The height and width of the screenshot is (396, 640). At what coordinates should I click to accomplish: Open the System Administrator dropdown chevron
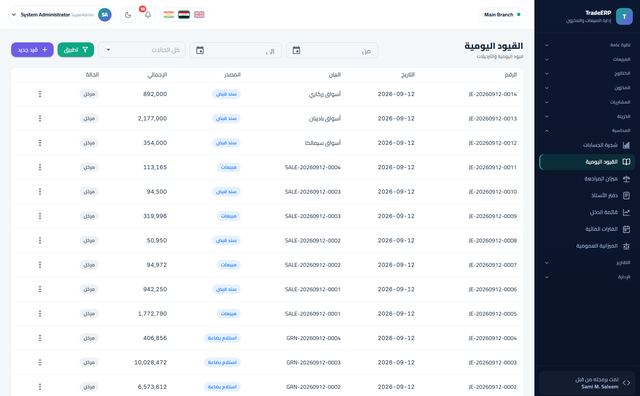coord(13,15)
